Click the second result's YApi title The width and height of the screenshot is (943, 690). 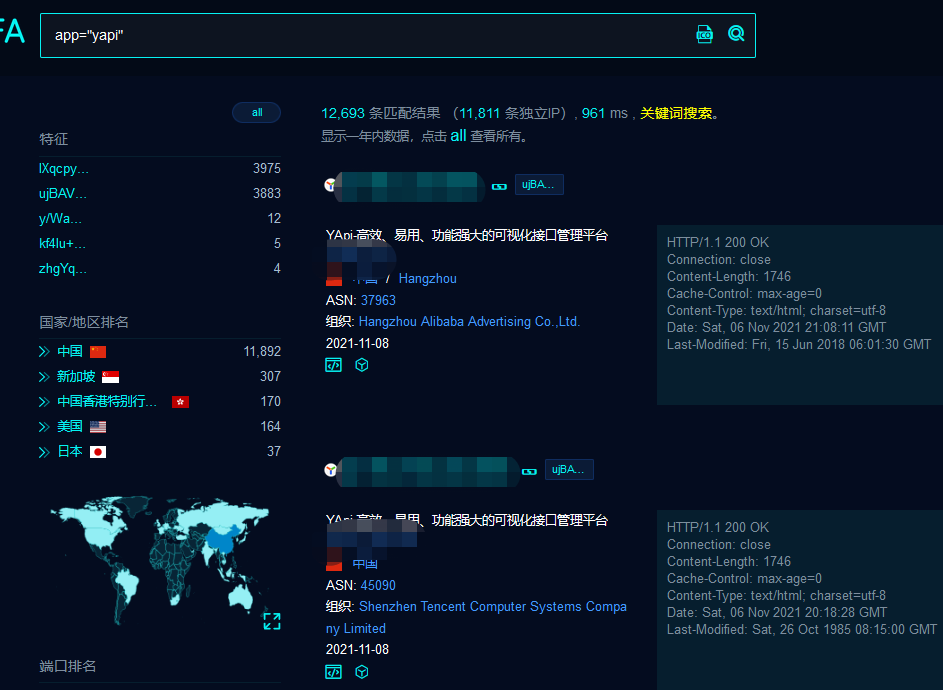tap(467, 520)
